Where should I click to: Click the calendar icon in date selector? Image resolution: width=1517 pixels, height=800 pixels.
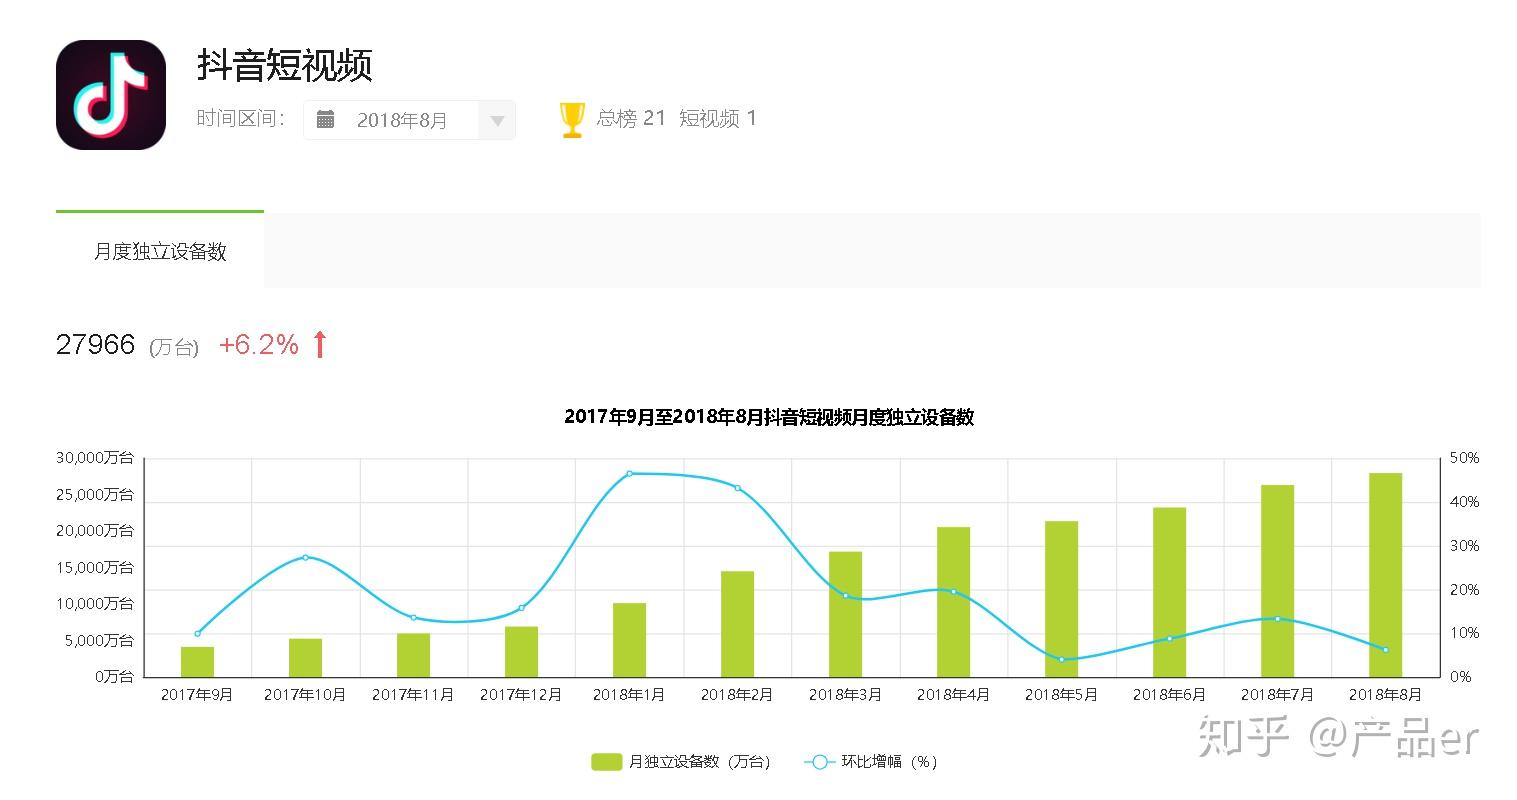[x=326, y=120]
